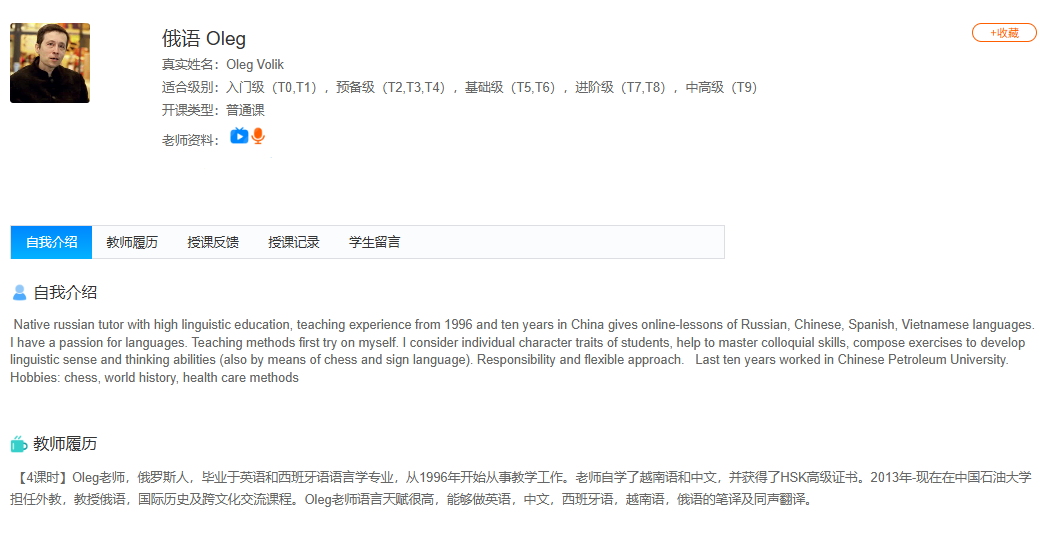
Task: Click the 中高级 (T9) level label
Action: (722, 87)
